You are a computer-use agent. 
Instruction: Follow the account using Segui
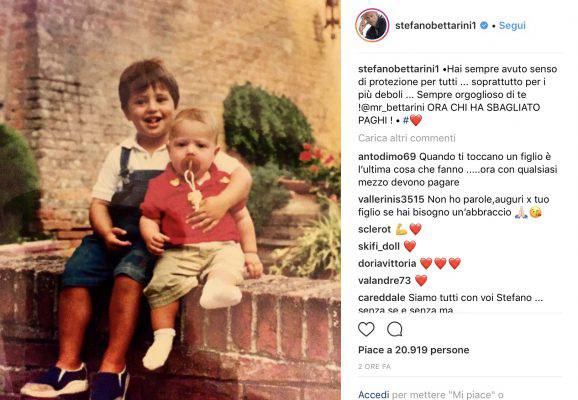pyautogui.click(x=512, y=25)
